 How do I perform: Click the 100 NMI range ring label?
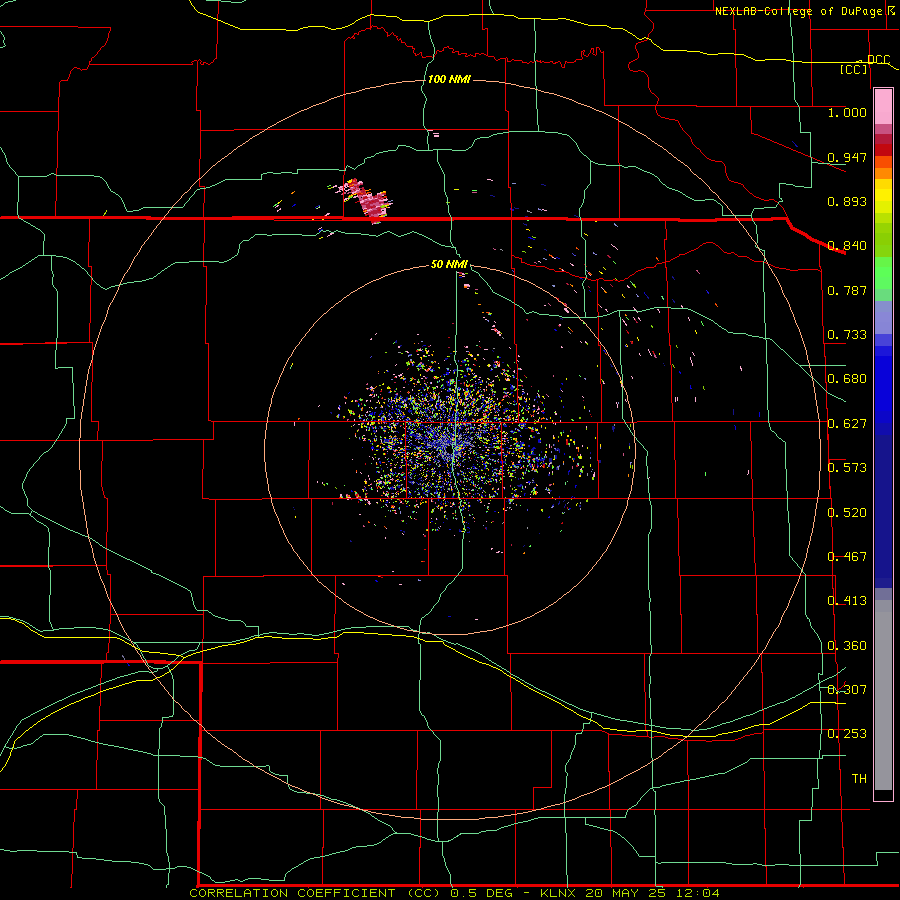point(449,79)
